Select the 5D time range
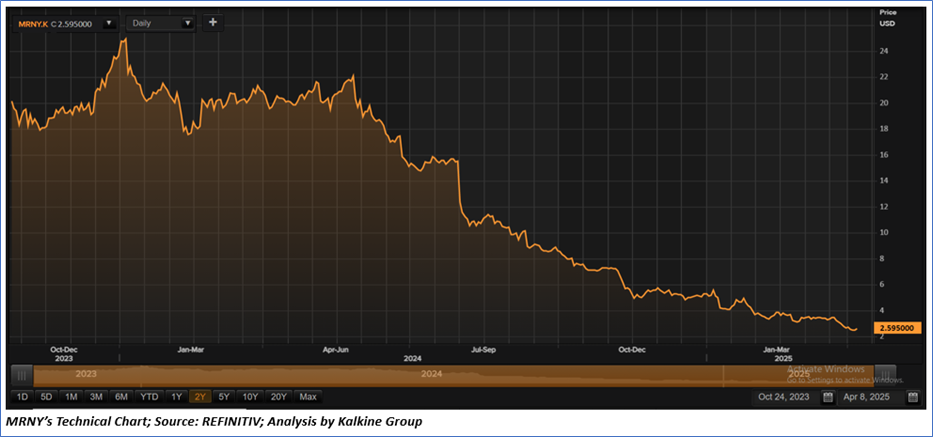Image resolution: width=933 pixels, height=437 pixels. 46,397
